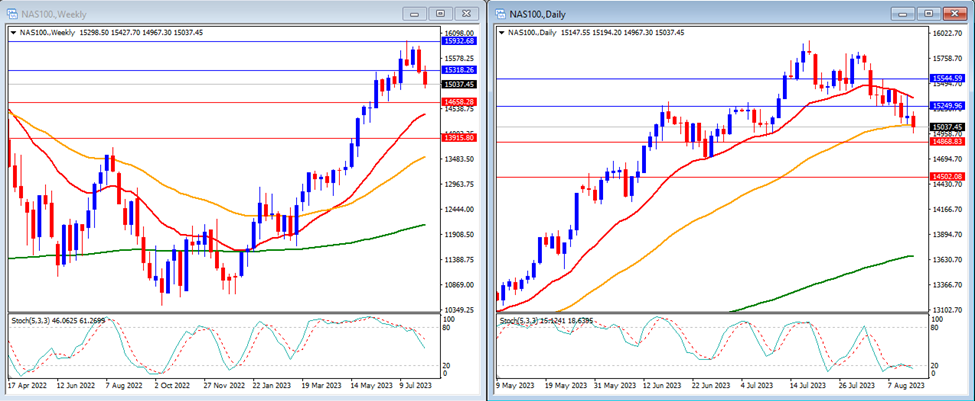Click the 14166.70 value on Daily price axis
Viewport: 975px width, 401px height.
(949, 210)
